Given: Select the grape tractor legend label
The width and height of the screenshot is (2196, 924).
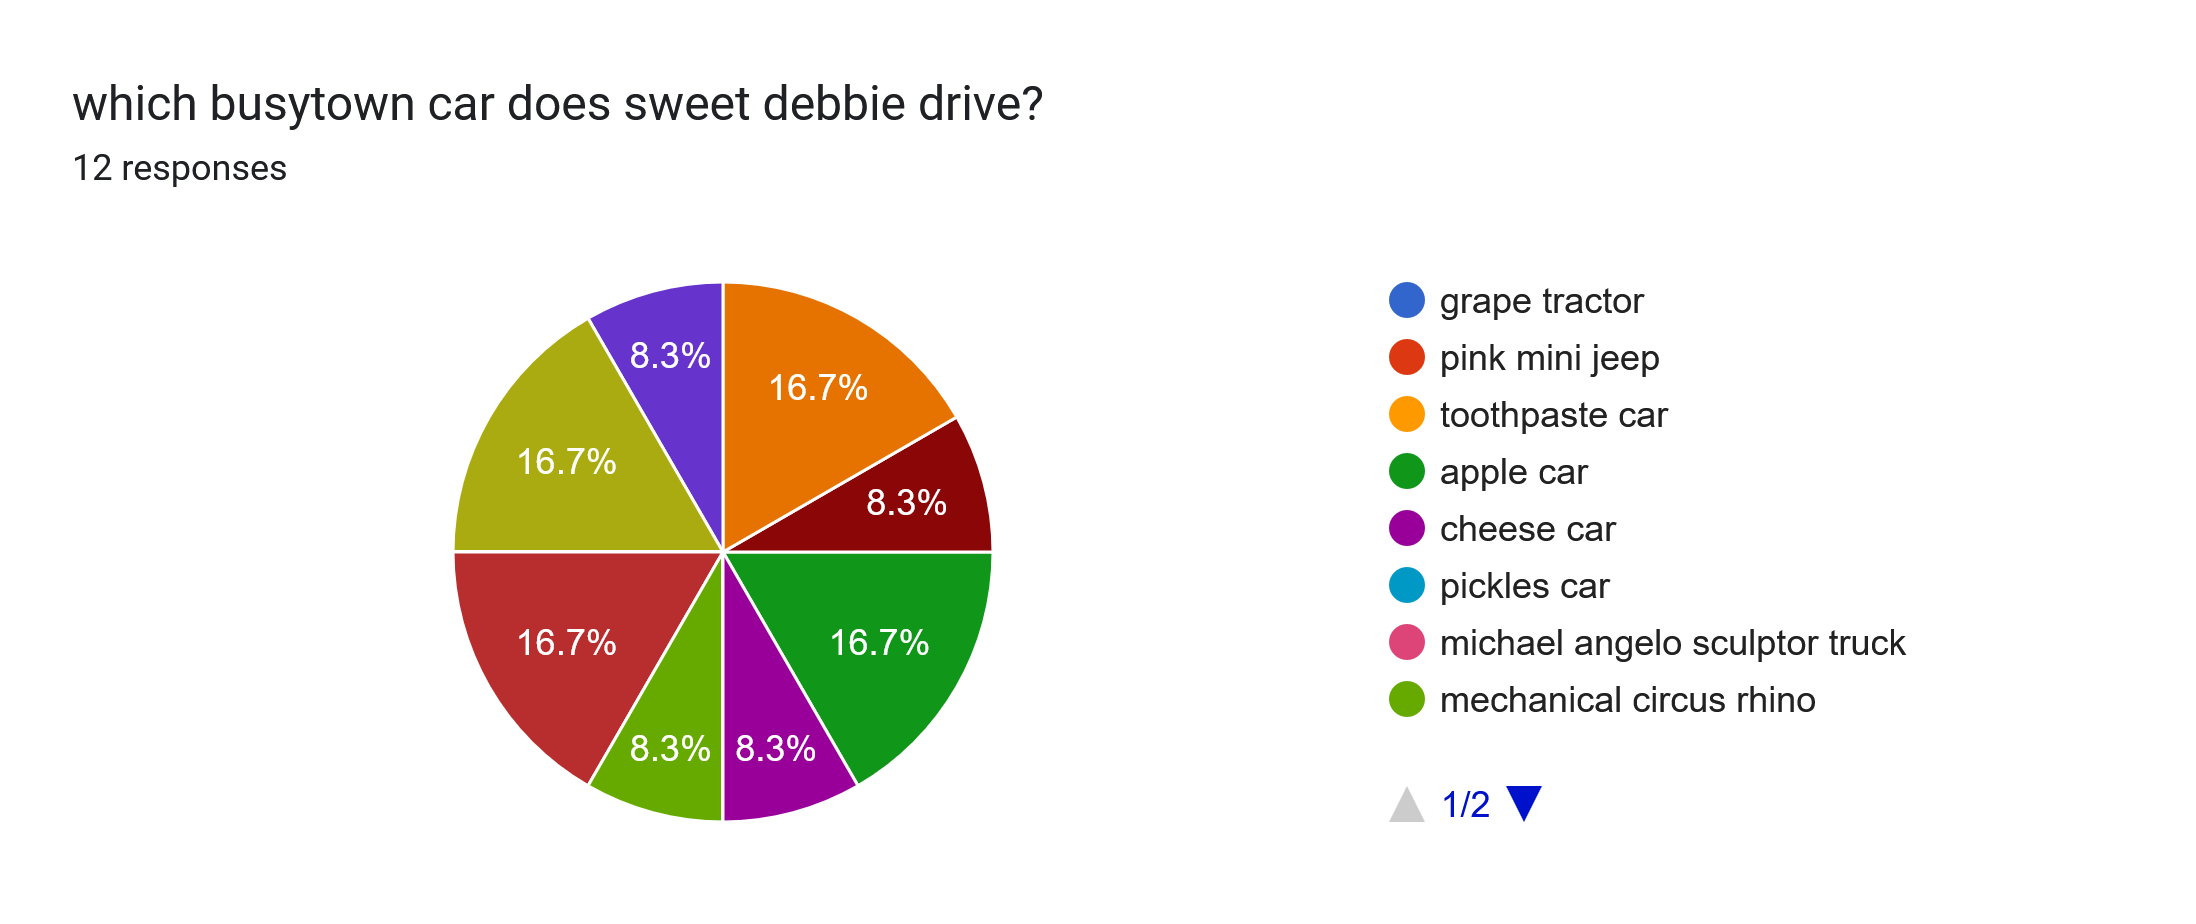Looking at the screenshot, I should (x=1540, y=300).
